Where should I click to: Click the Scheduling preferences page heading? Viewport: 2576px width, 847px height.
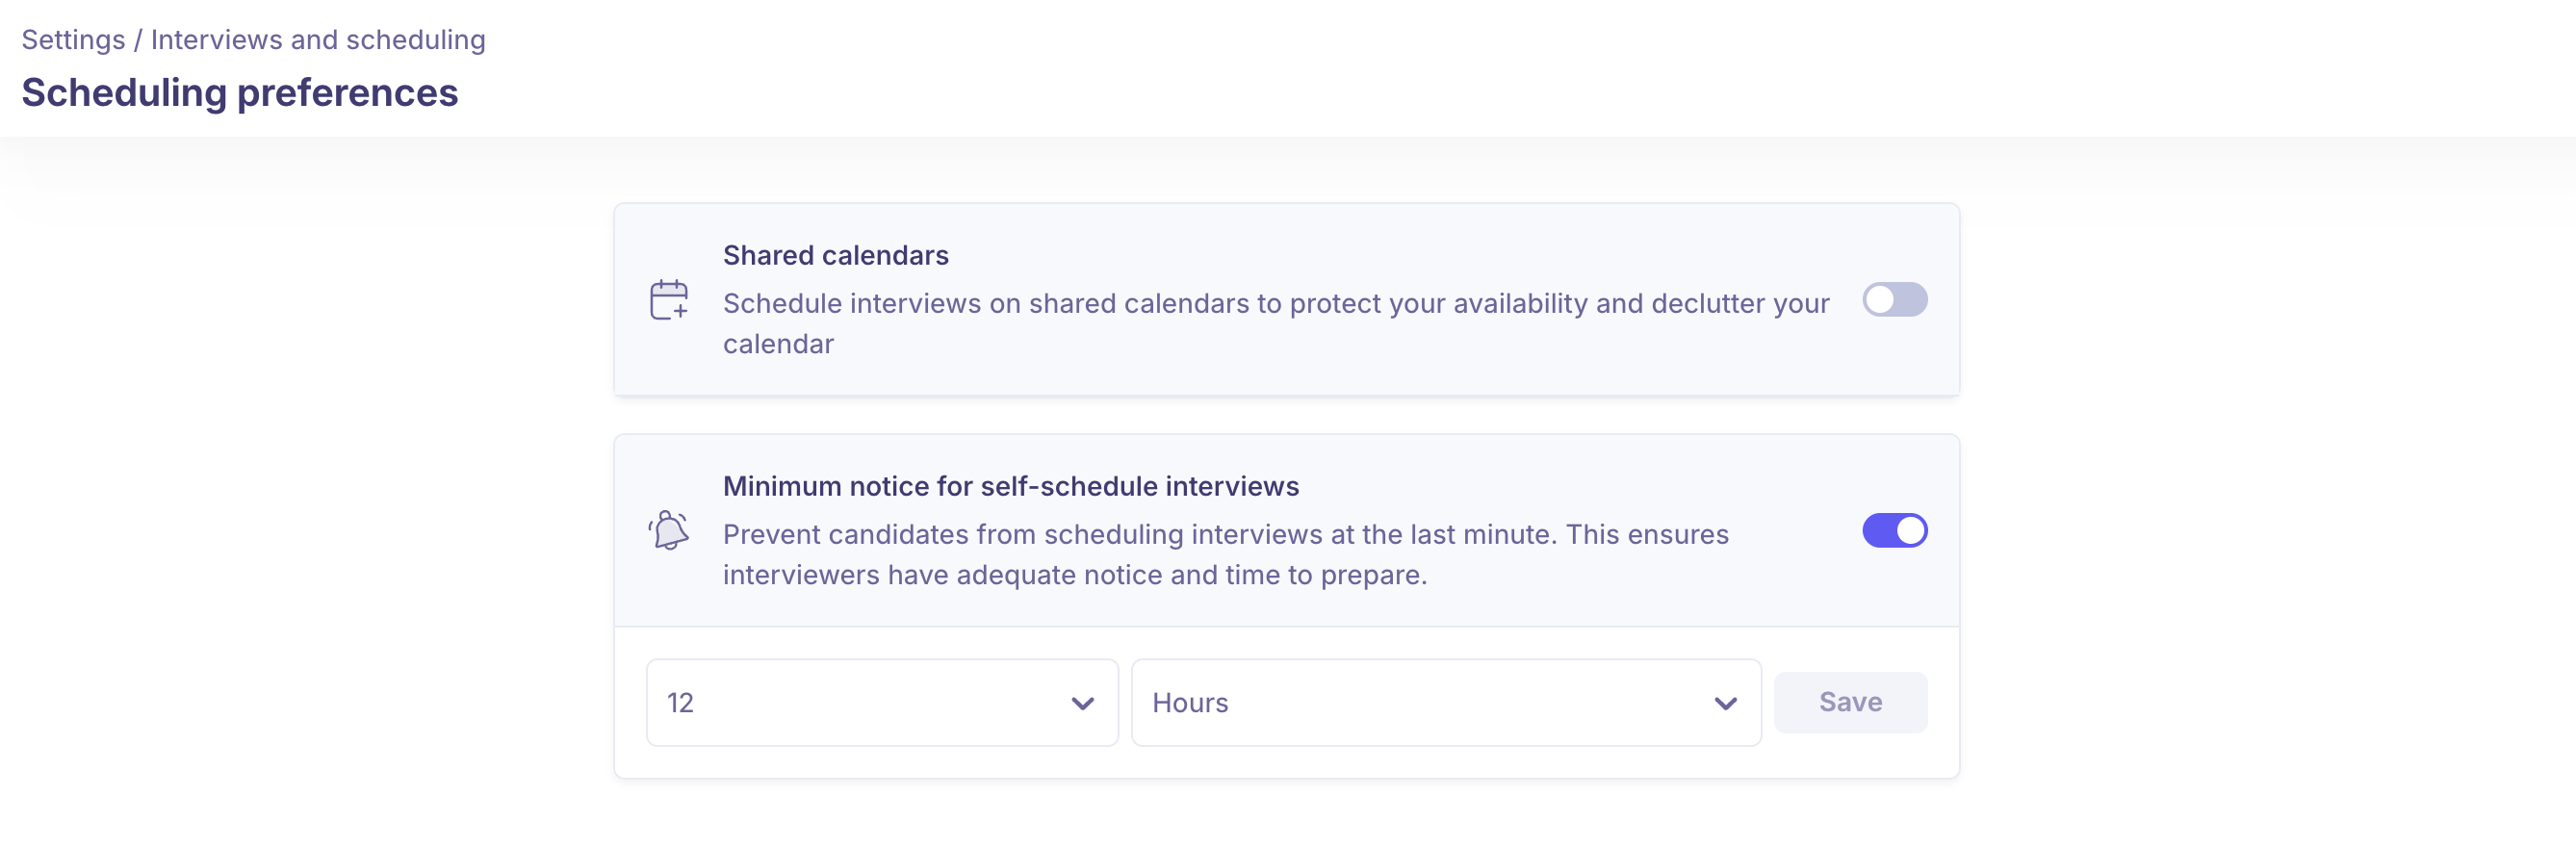[240, 93]
